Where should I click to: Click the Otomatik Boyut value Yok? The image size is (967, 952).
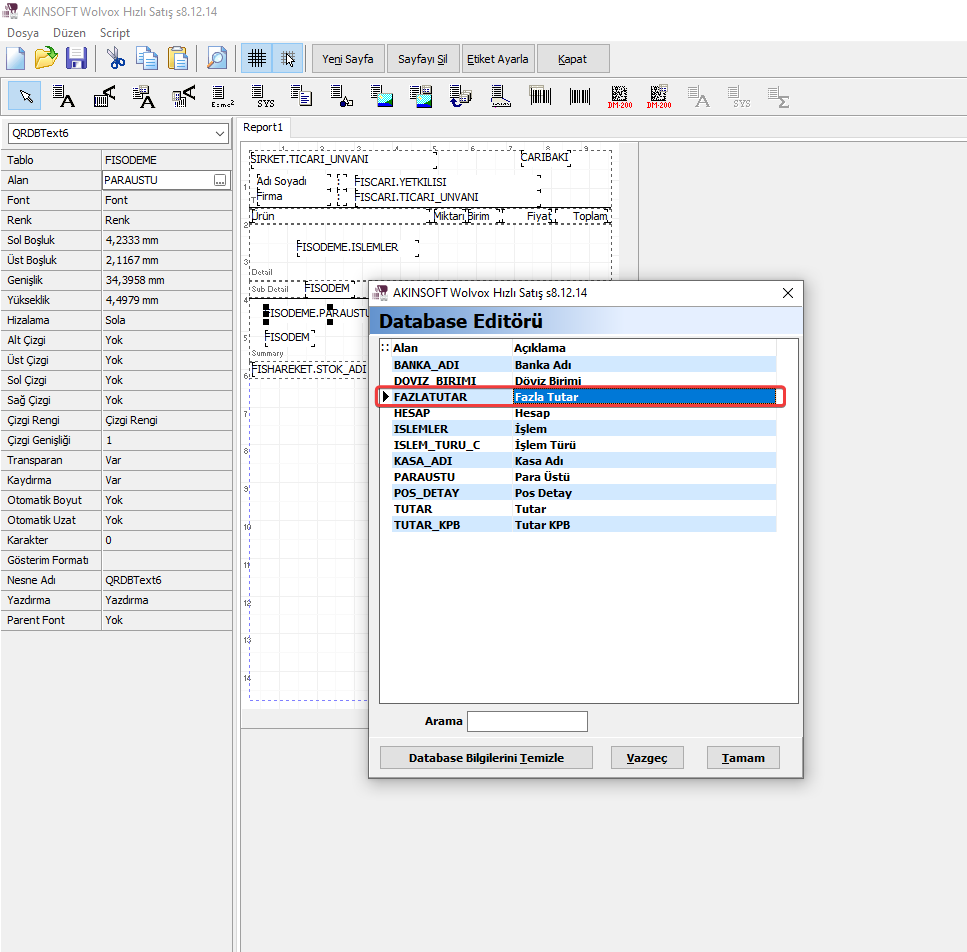(x=167, y=500)
